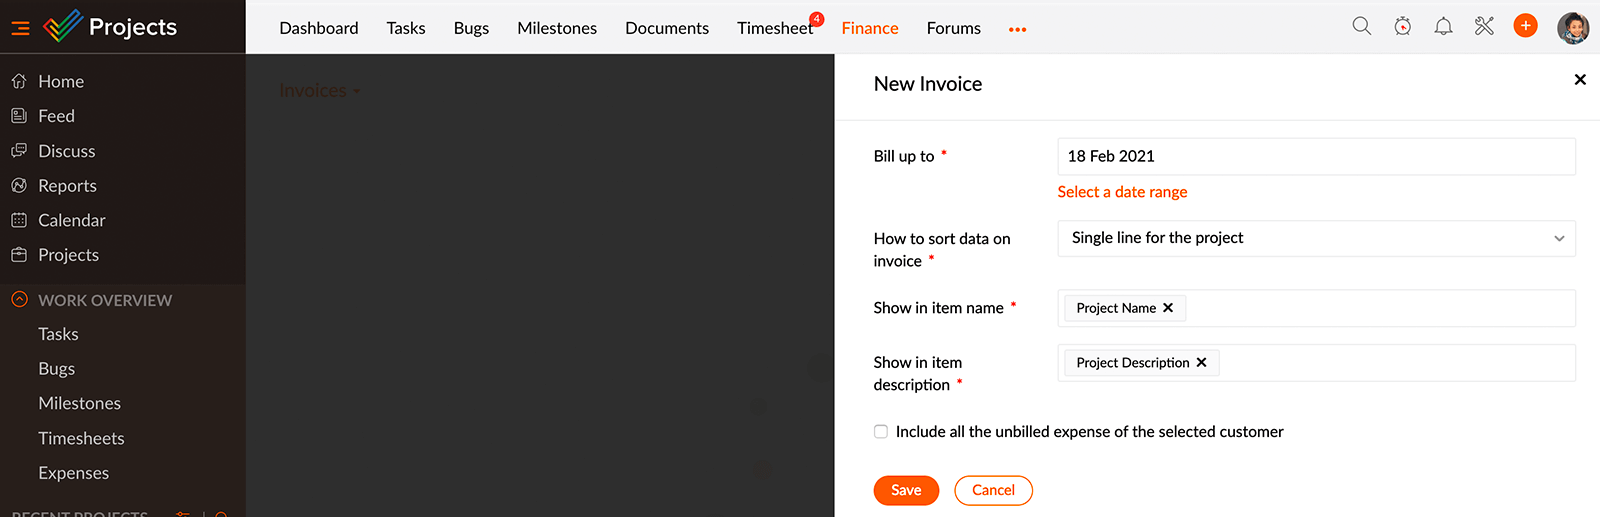This screenshot has height=517, width=1600.
Task: Open Tasks under Work Overview
Action: point(58,334)
